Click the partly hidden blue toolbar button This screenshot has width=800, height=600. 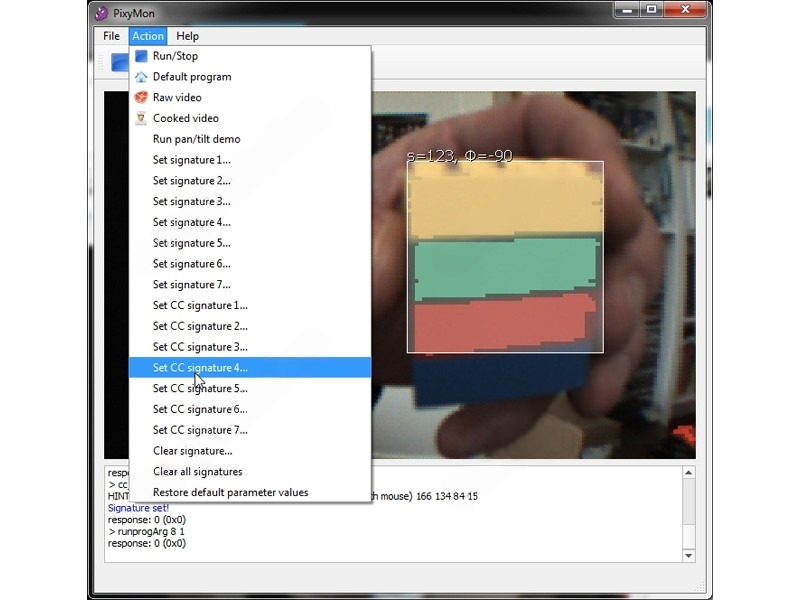pos(119,62)
